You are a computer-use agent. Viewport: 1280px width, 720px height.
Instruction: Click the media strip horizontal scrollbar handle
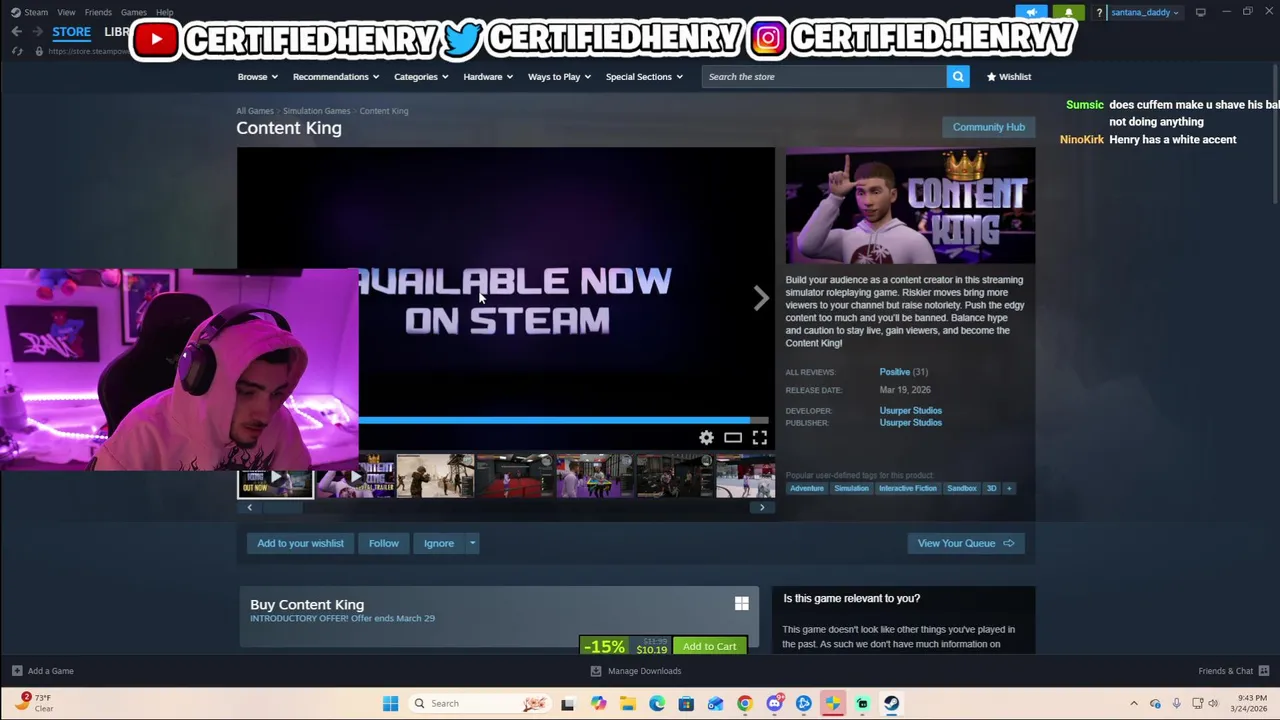click(x=281, y=507)
